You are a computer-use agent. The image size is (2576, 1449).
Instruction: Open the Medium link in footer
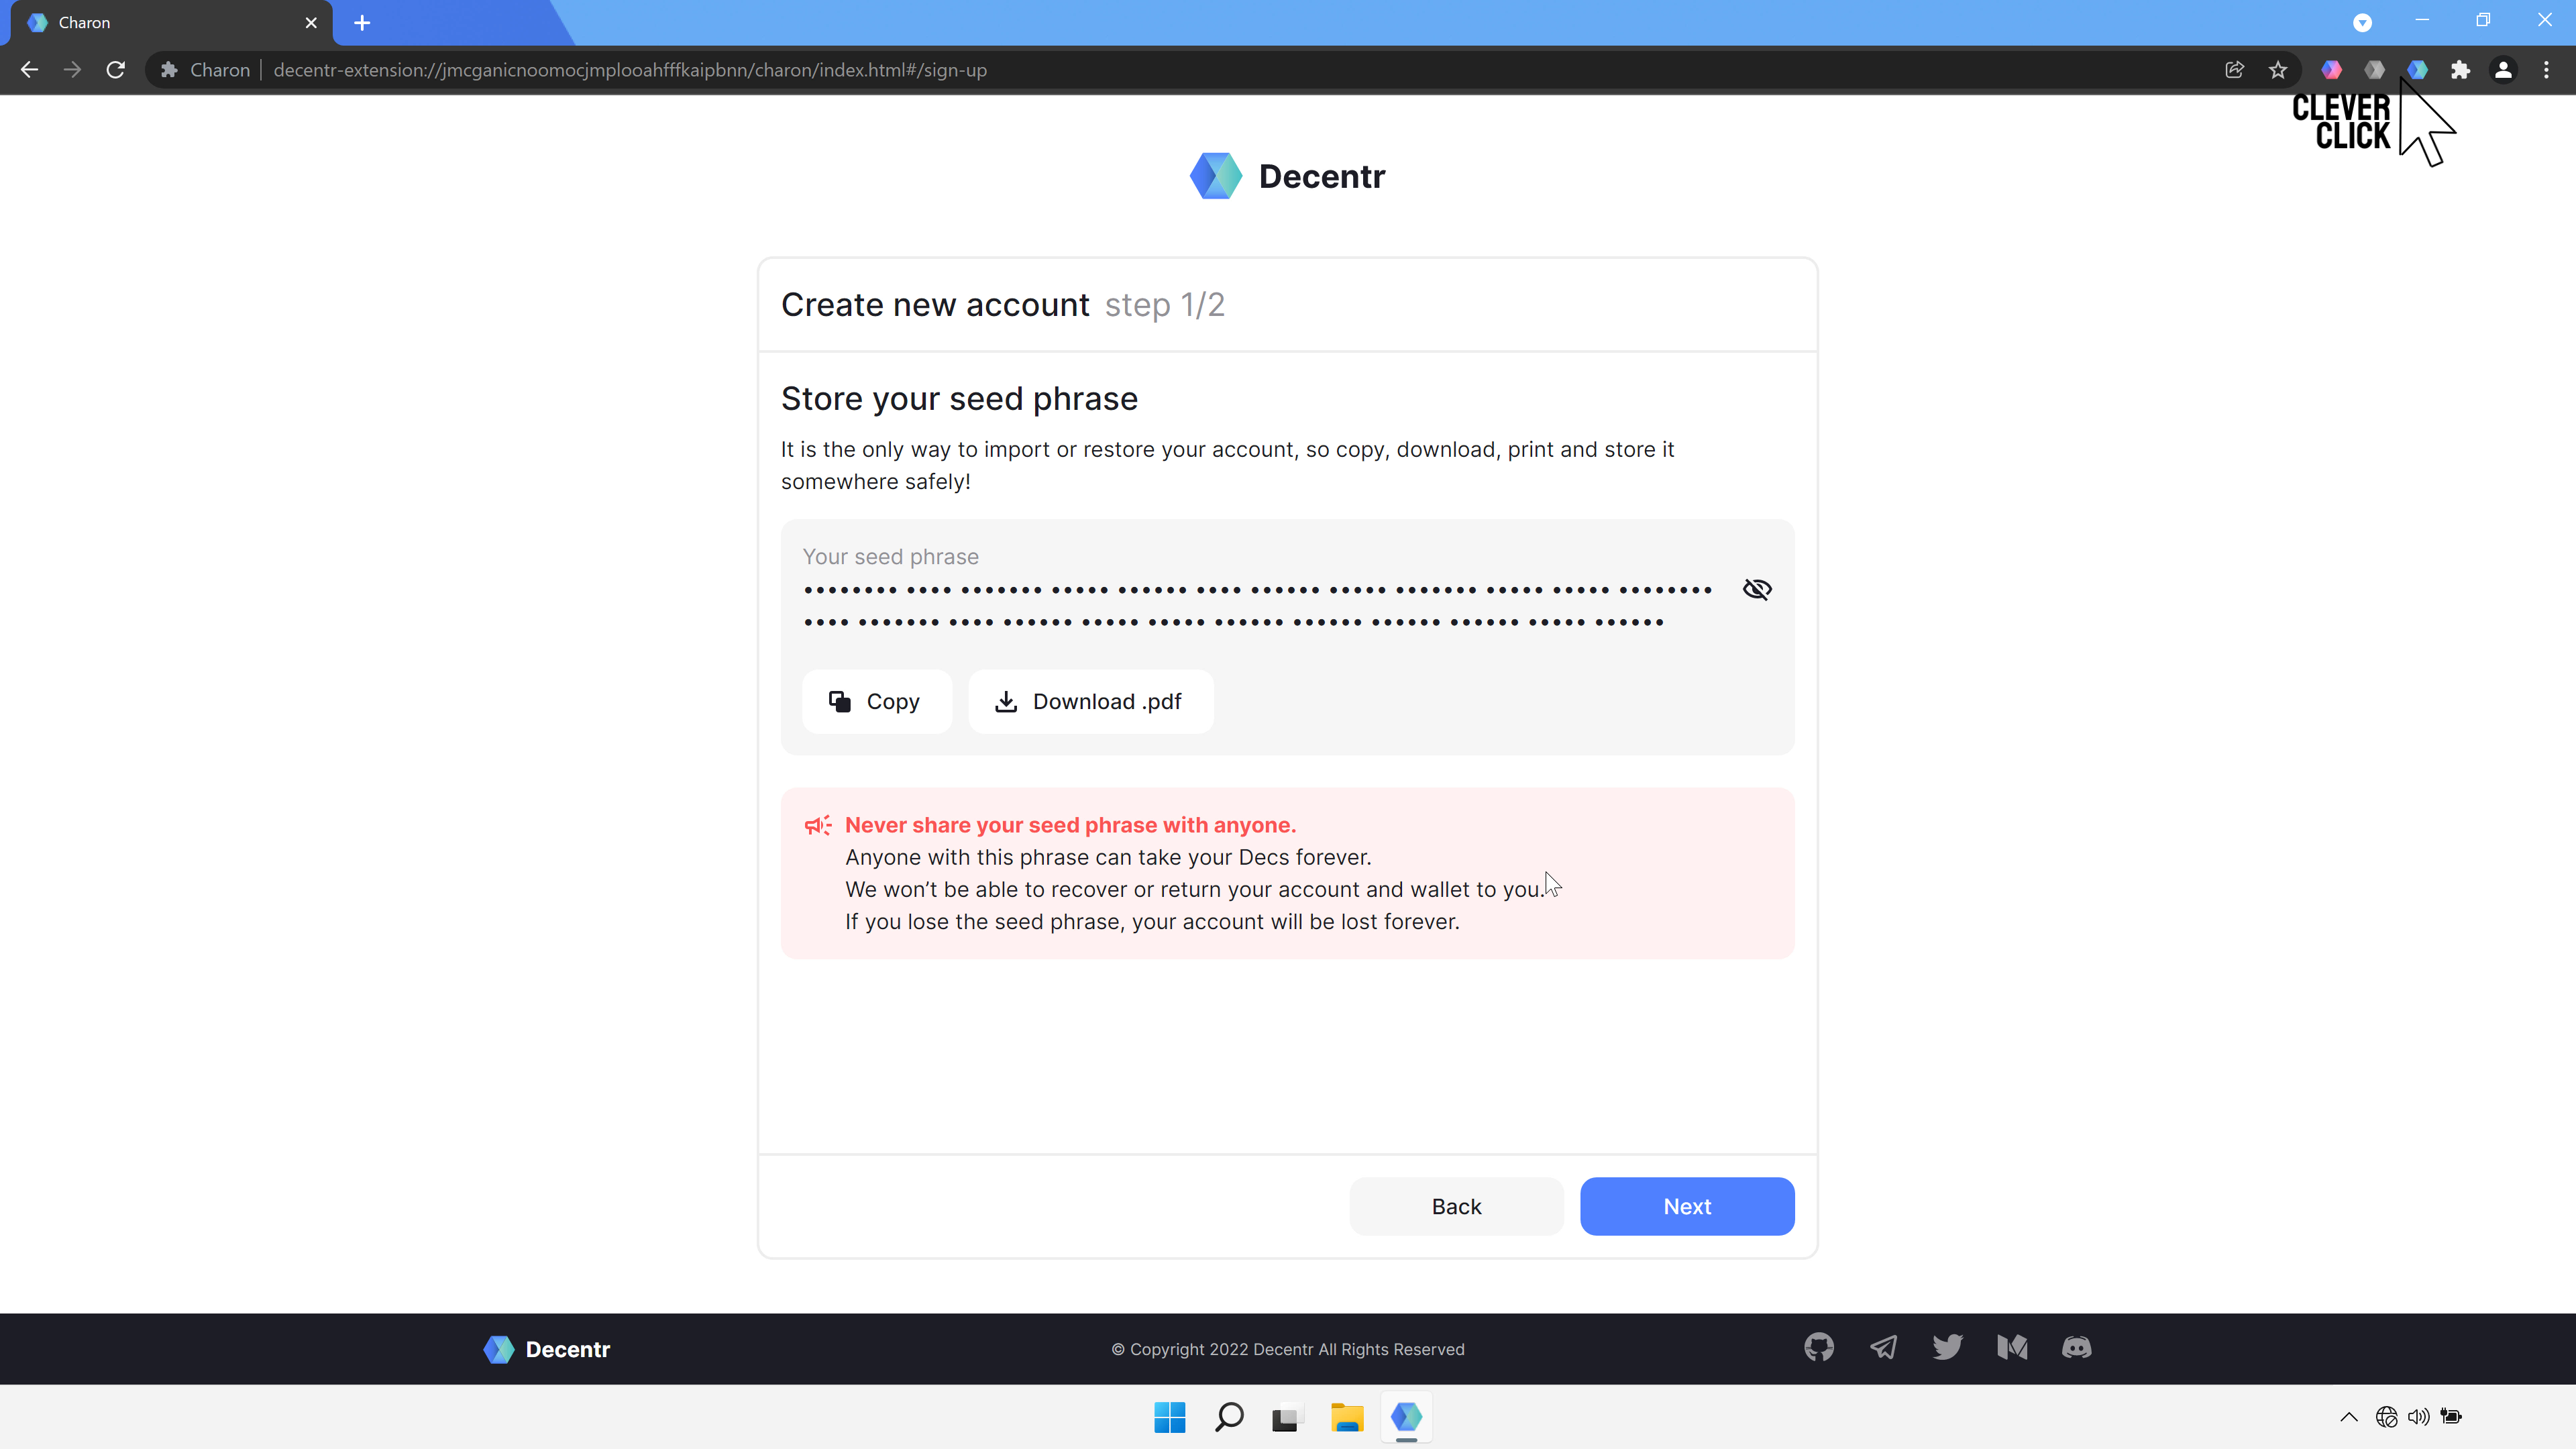[2012, 1347]
